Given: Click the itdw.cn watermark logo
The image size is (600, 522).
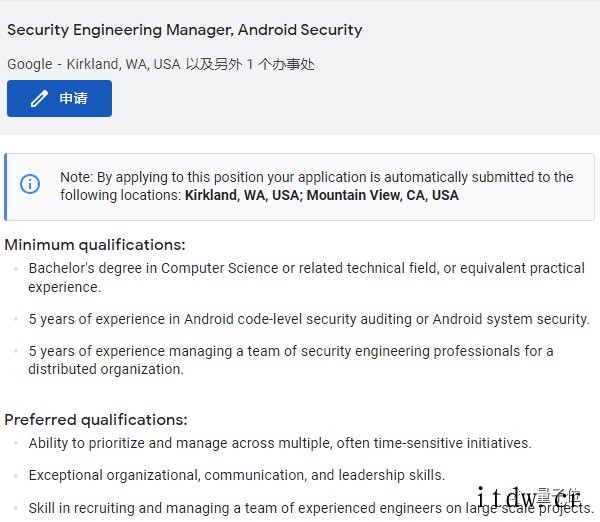Looking at the screenshot, I should [x=529, y=497].
